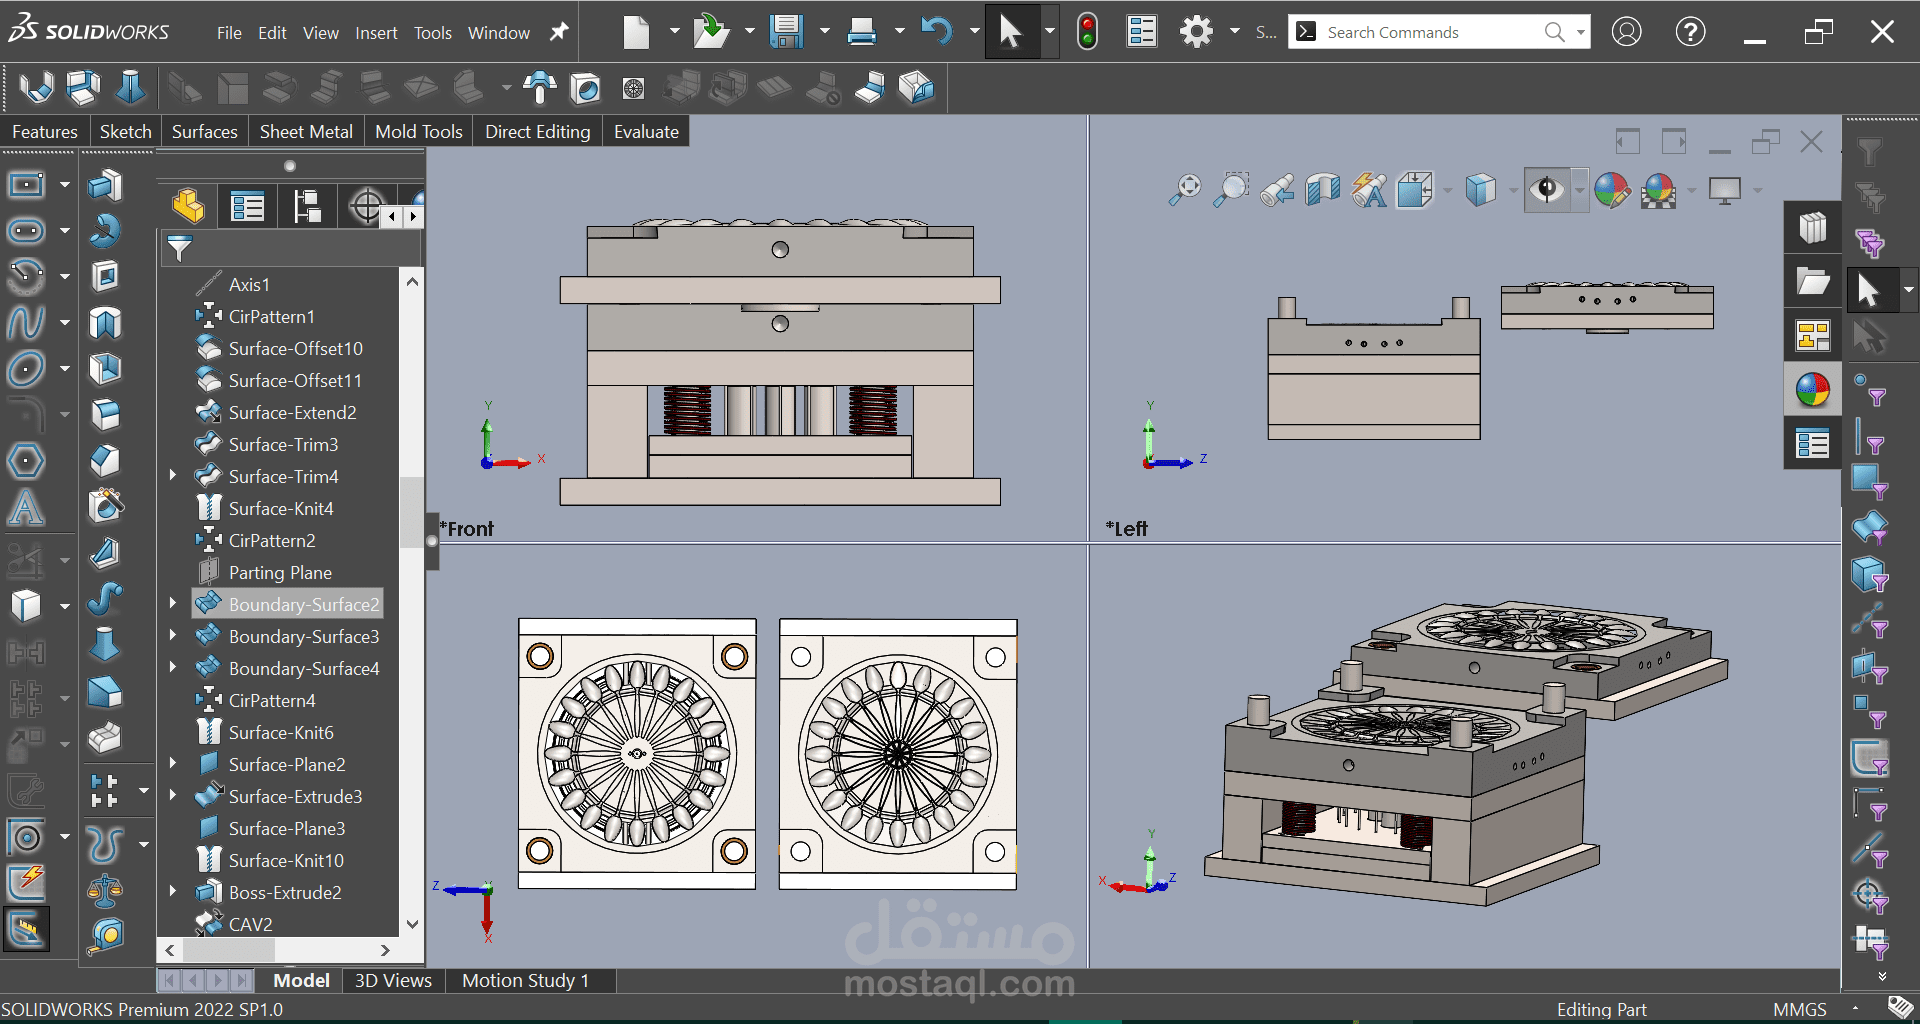1920x1024 pixels.
Task: Click Zoom to Fit in view toolbar
Action: [1185, 189]
